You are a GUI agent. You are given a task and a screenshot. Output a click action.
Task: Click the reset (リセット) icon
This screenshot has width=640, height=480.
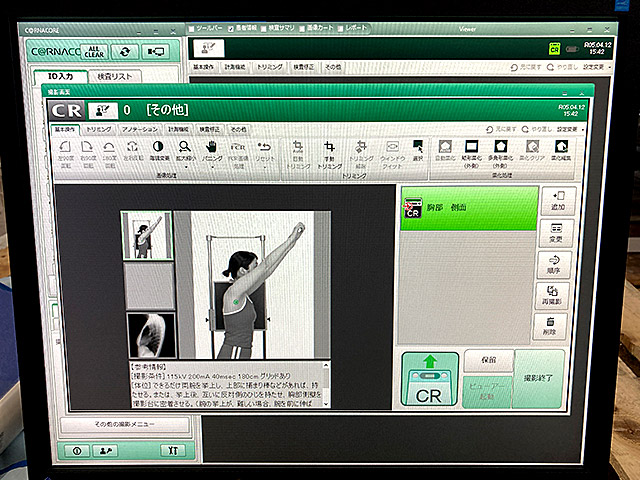click(264, 147)
